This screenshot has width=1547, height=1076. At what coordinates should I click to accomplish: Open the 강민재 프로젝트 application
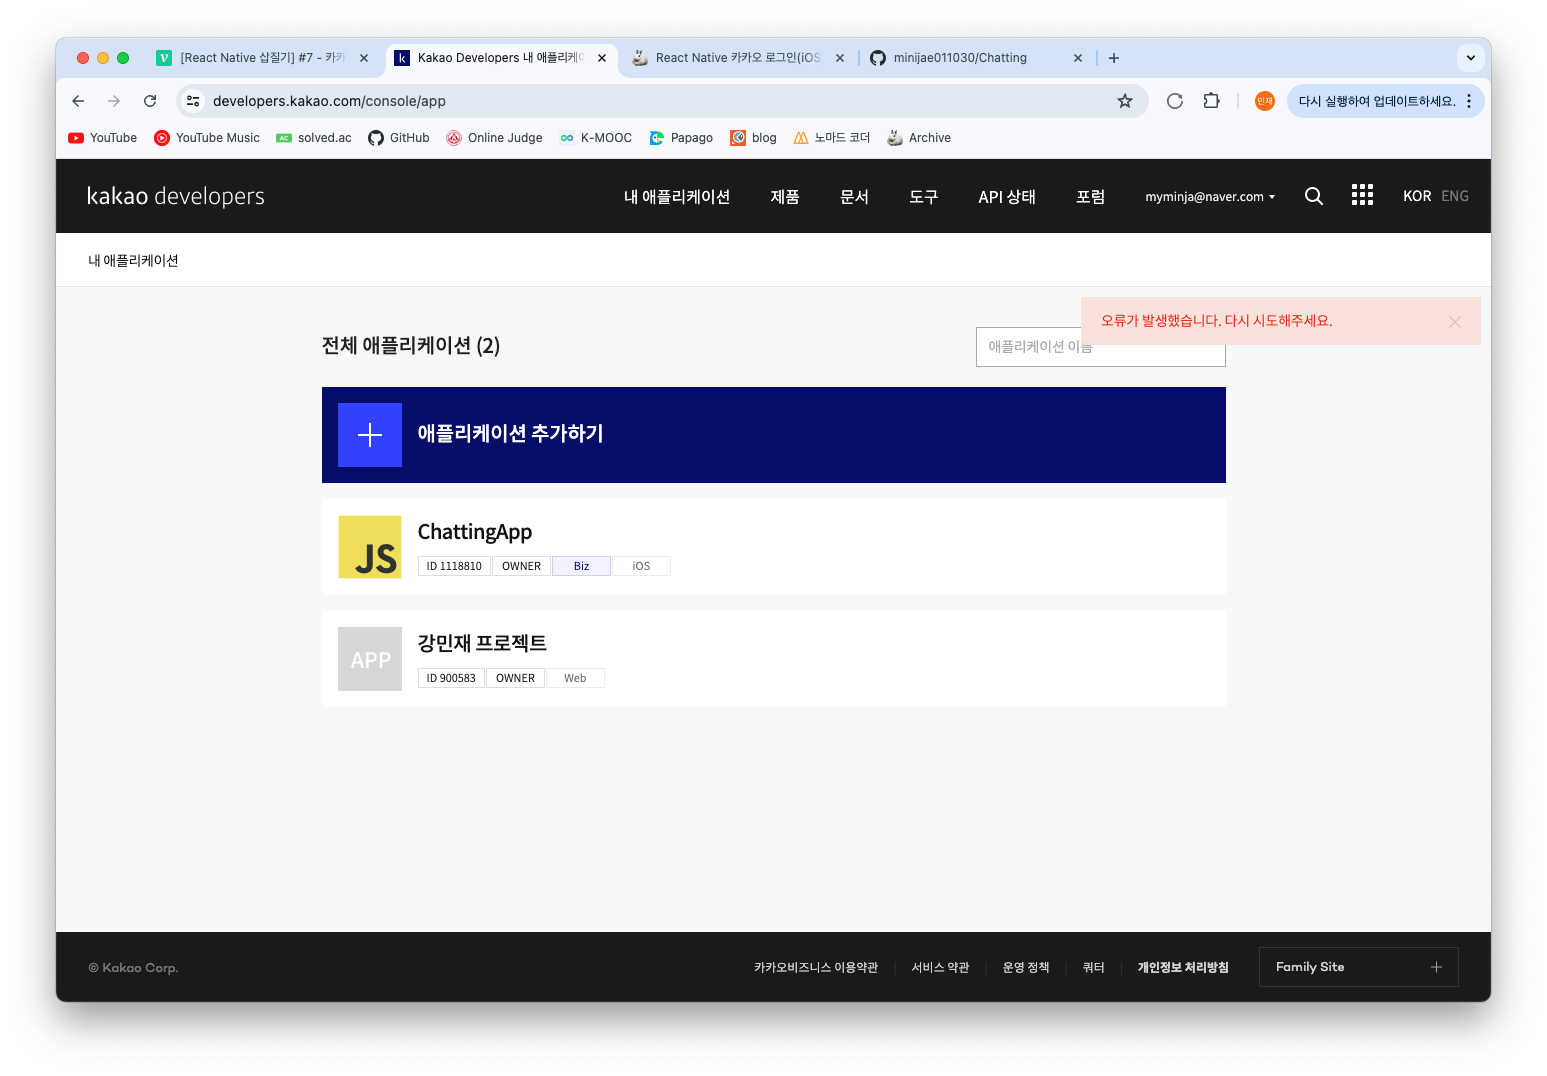click(x=774, y=659)
